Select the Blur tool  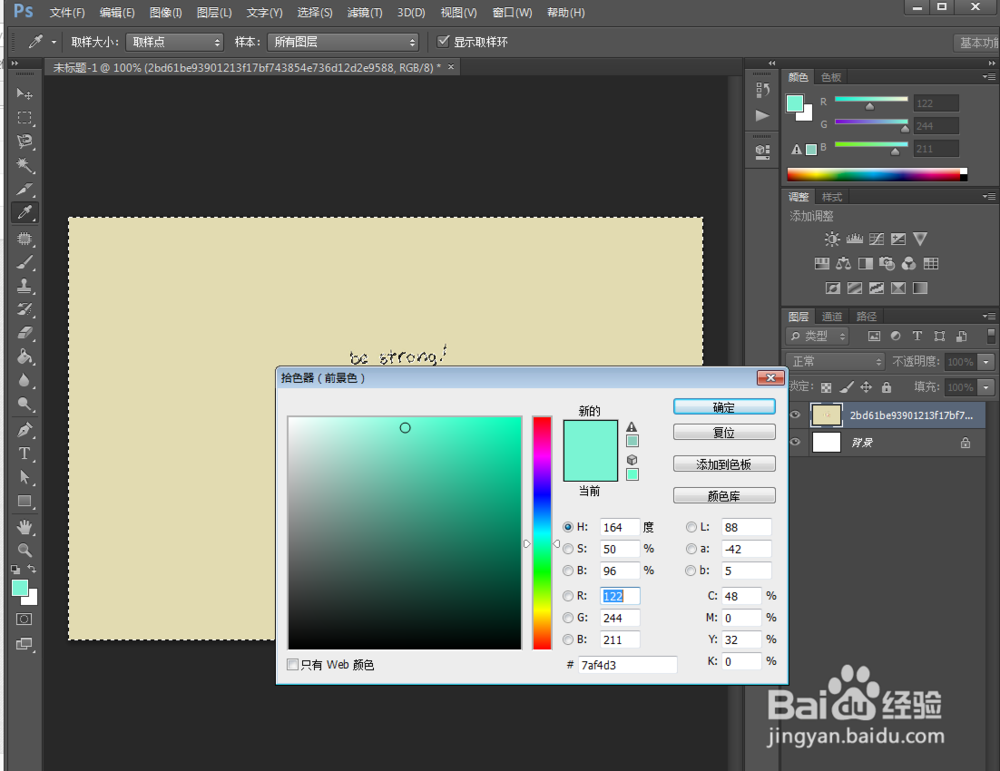pos(24,381)
